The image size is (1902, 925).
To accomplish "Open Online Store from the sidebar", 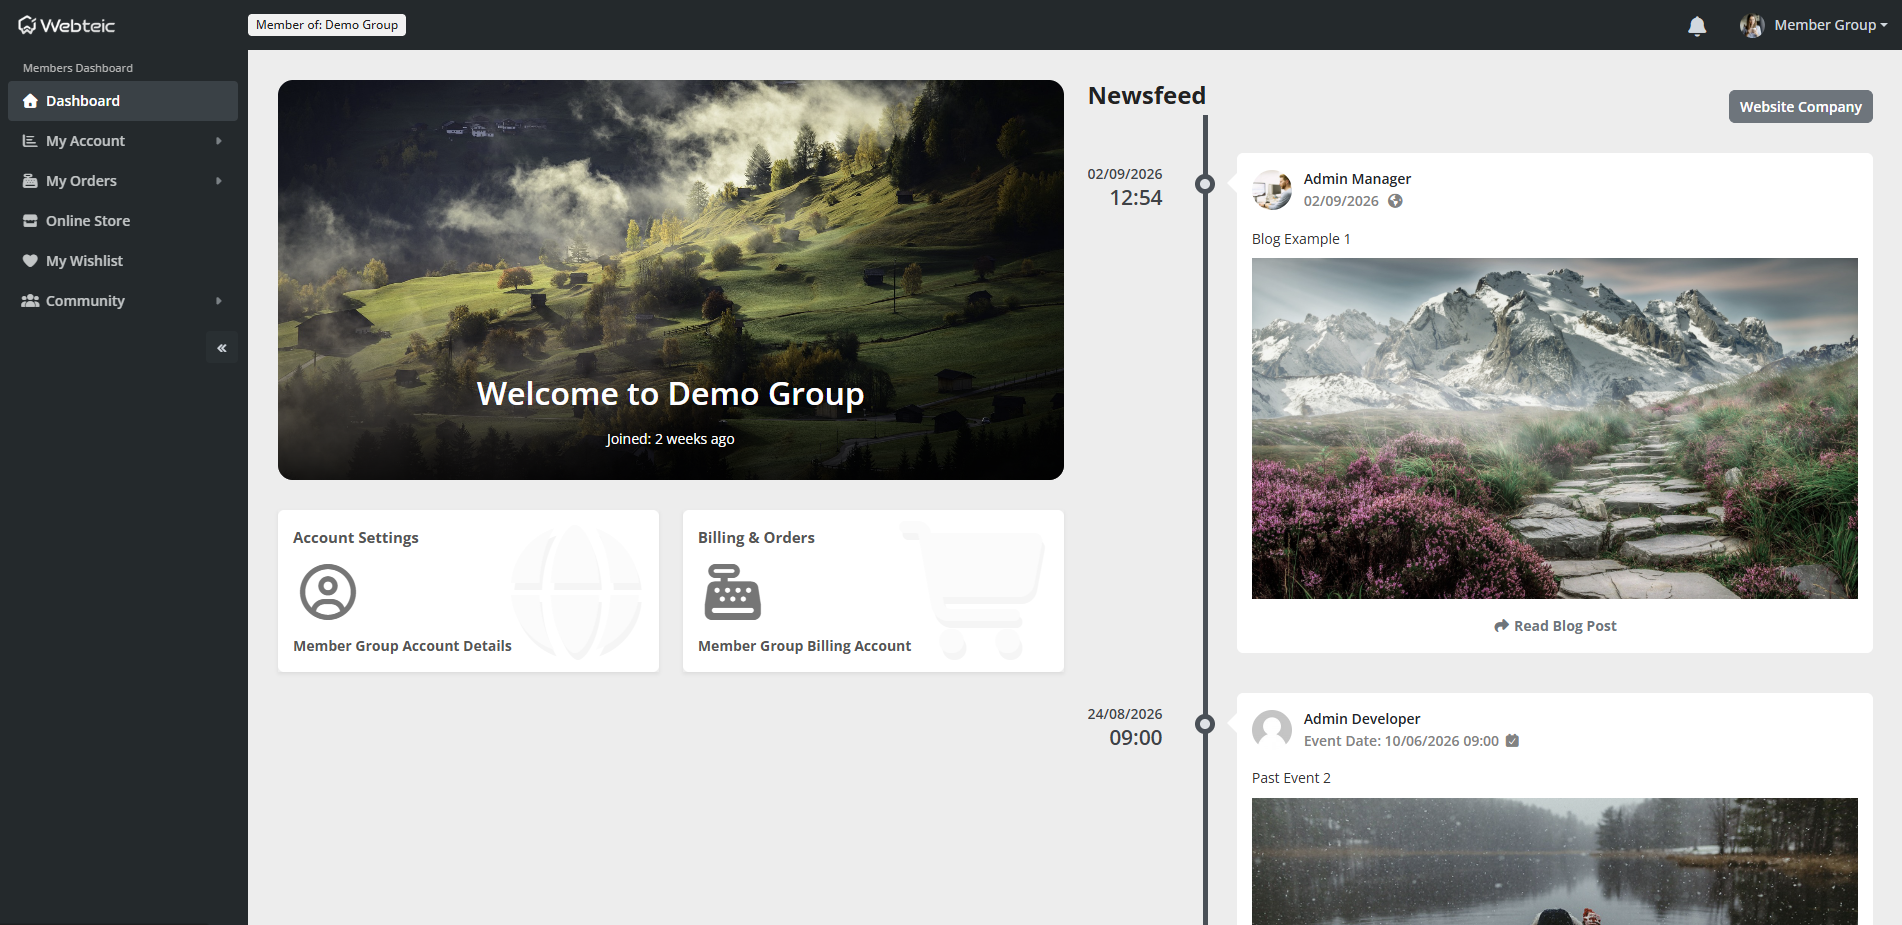I will pyautogui.click(x=123, y=221).
